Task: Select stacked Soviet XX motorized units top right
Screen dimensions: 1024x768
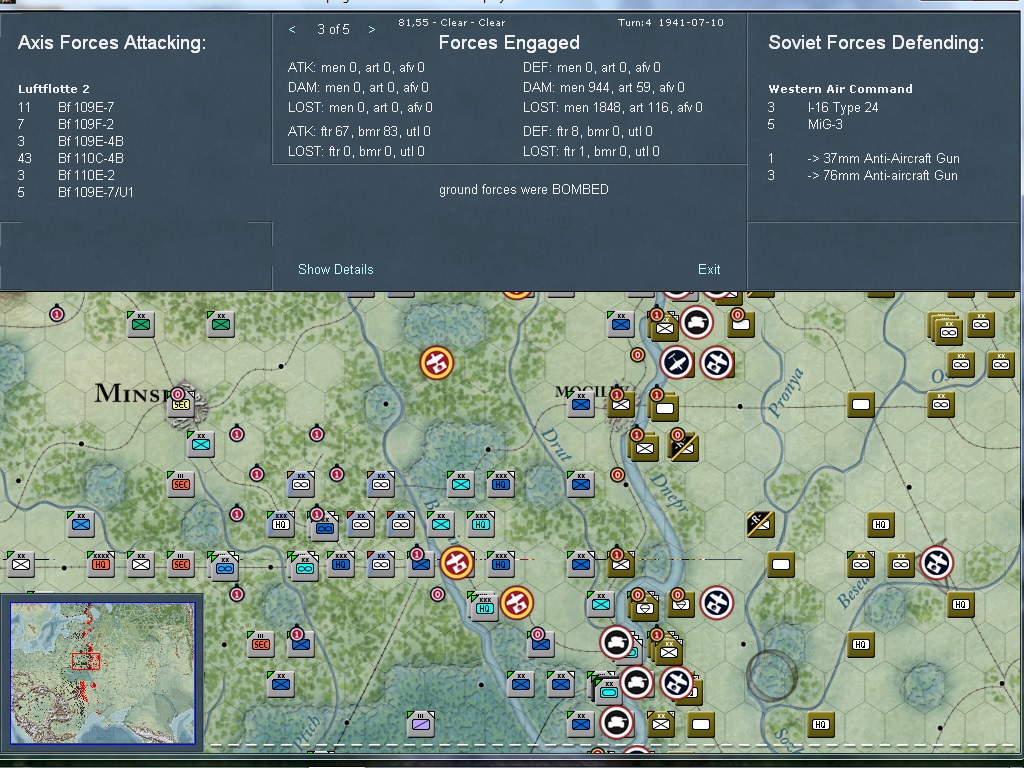Action: 946,328
